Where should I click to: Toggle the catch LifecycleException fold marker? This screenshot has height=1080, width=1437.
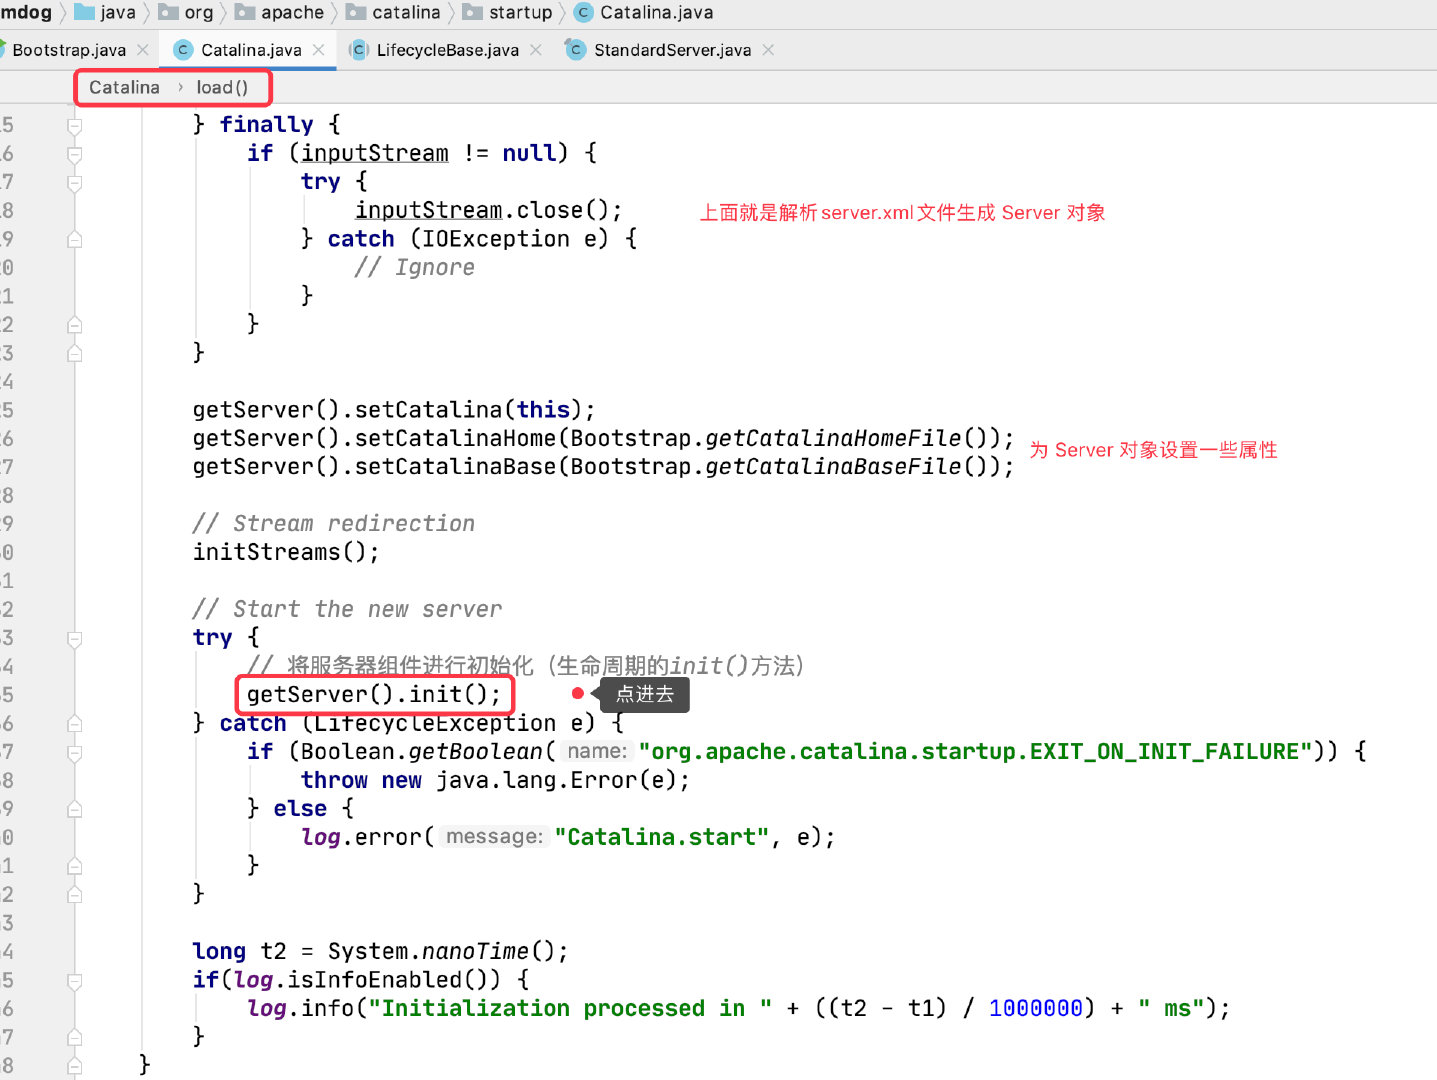[x=74, y=723]
